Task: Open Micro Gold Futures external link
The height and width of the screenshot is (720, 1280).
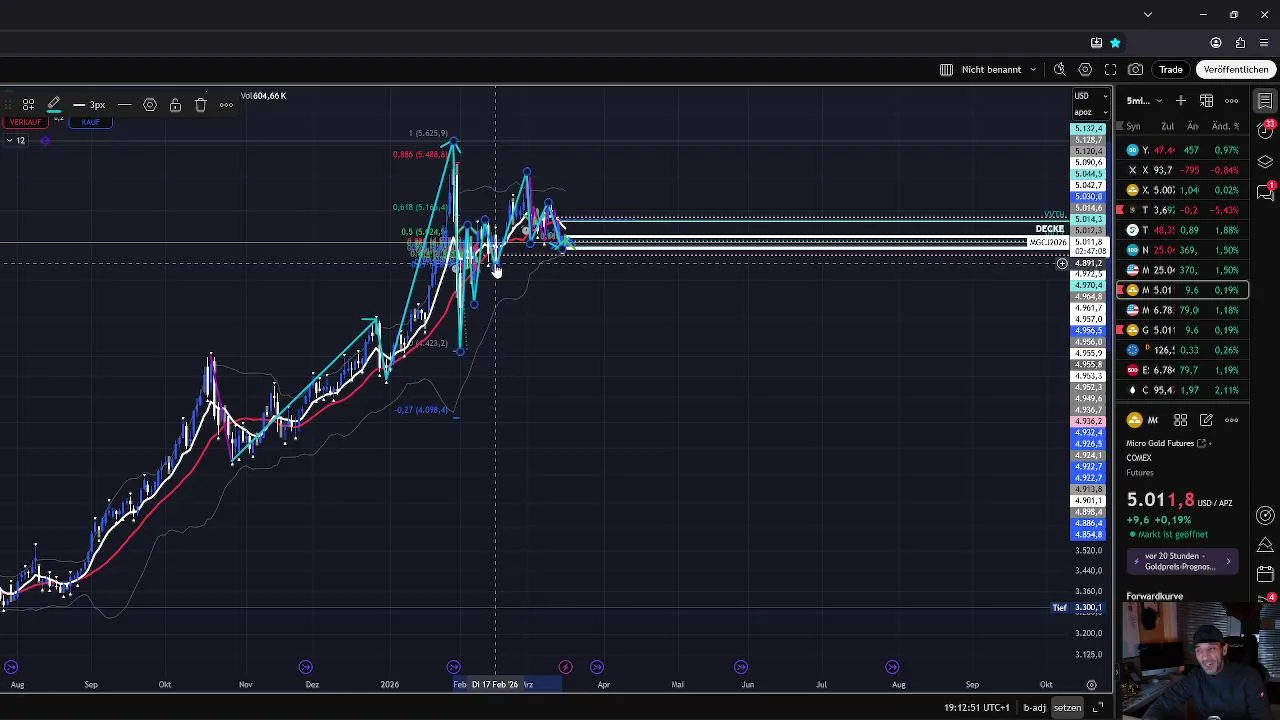Action: pyautogui.click(x=1202, y=443)
